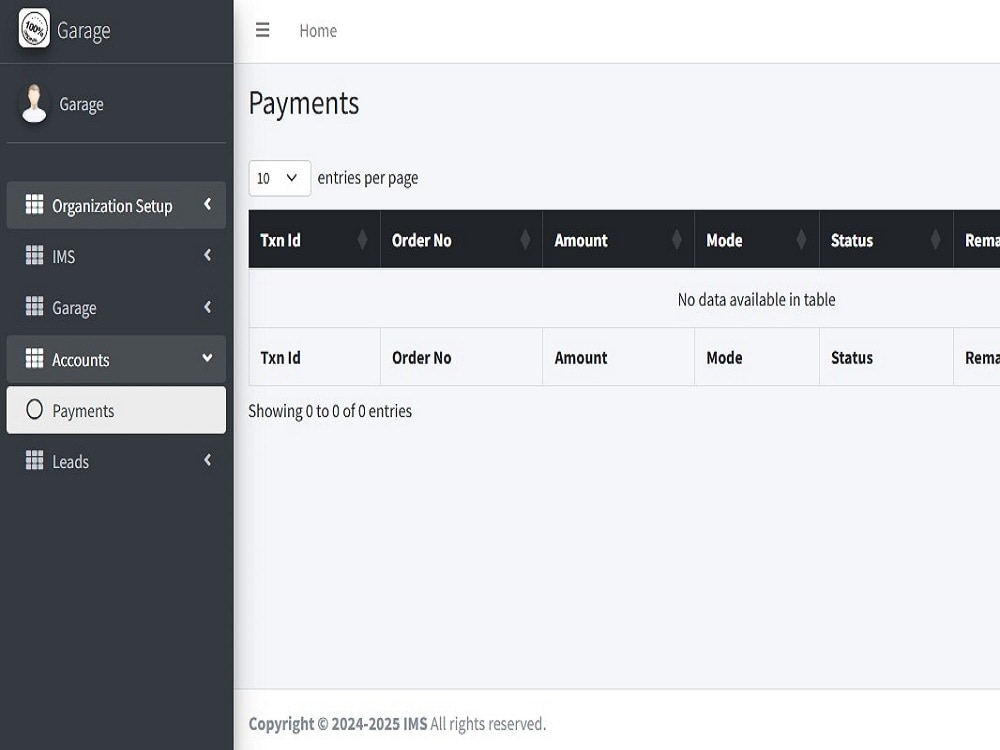This screenshot has width=1000, height=750.
Task: Click the Amount sort arrows icon
Action: [x=677, y=240]
